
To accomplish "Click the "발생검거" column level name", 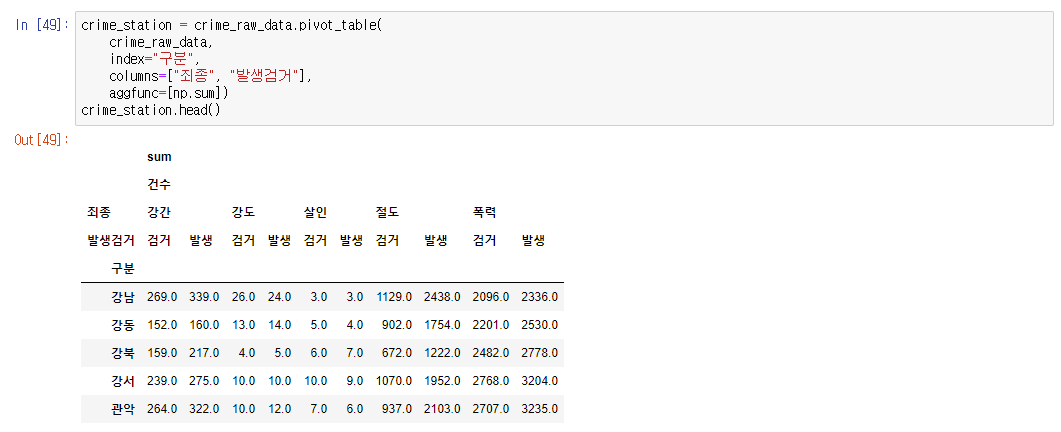I will click(111, 240).
